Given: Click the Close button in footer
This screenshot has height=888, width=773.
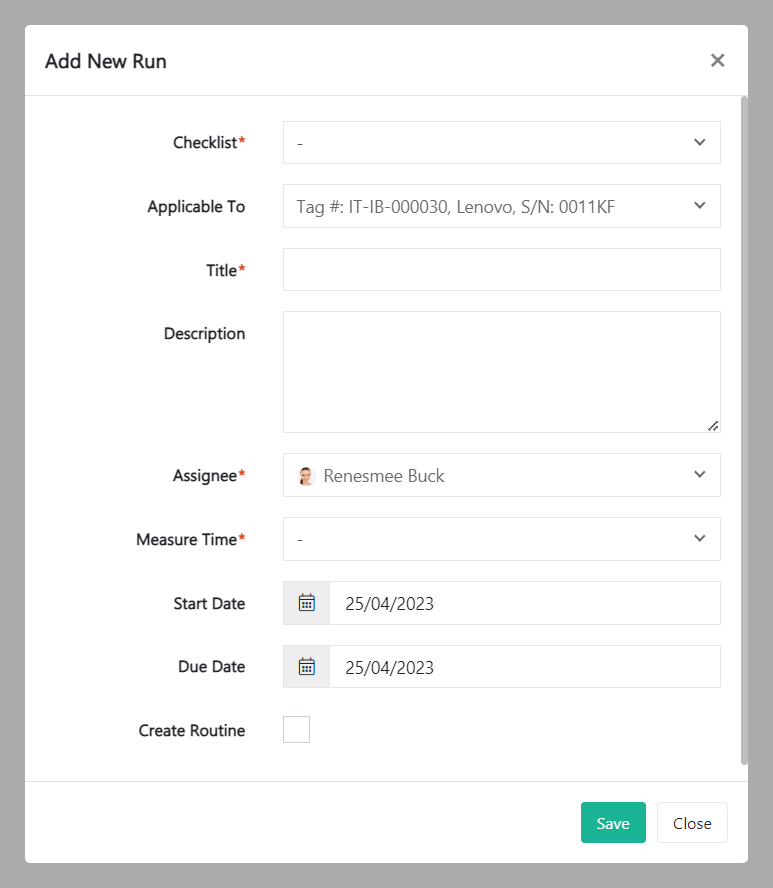Looking at the screenshot, I should [x=692, y=823].
